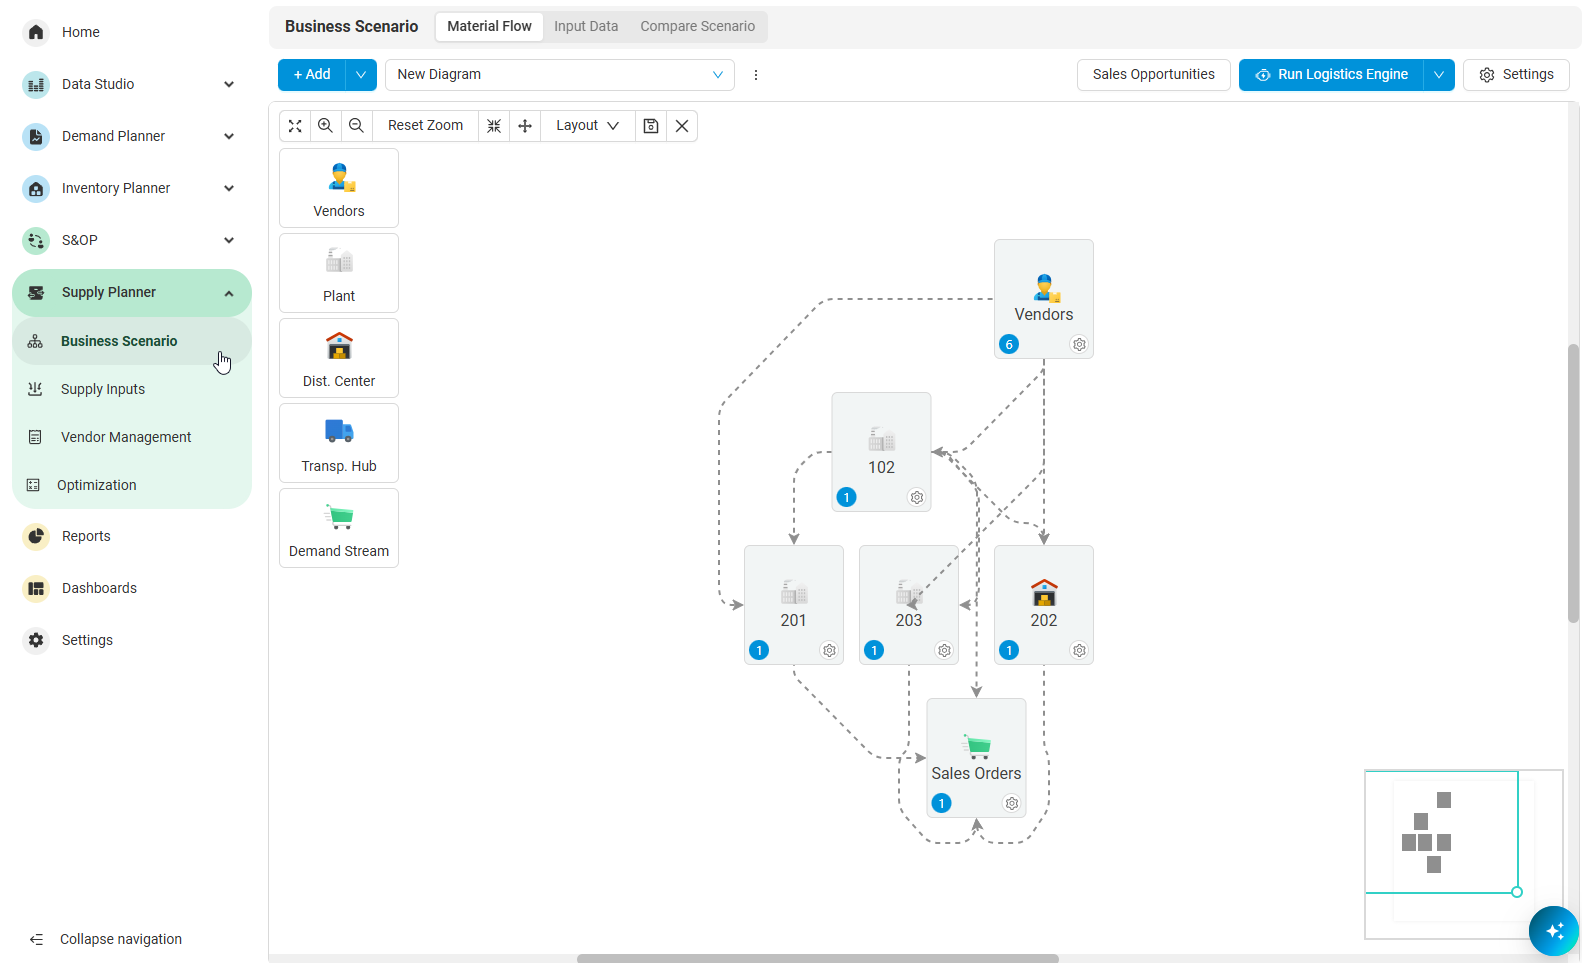Switch to the Material Flow tab
This screenshot has height=963, width=1582.
click(489, 27)
